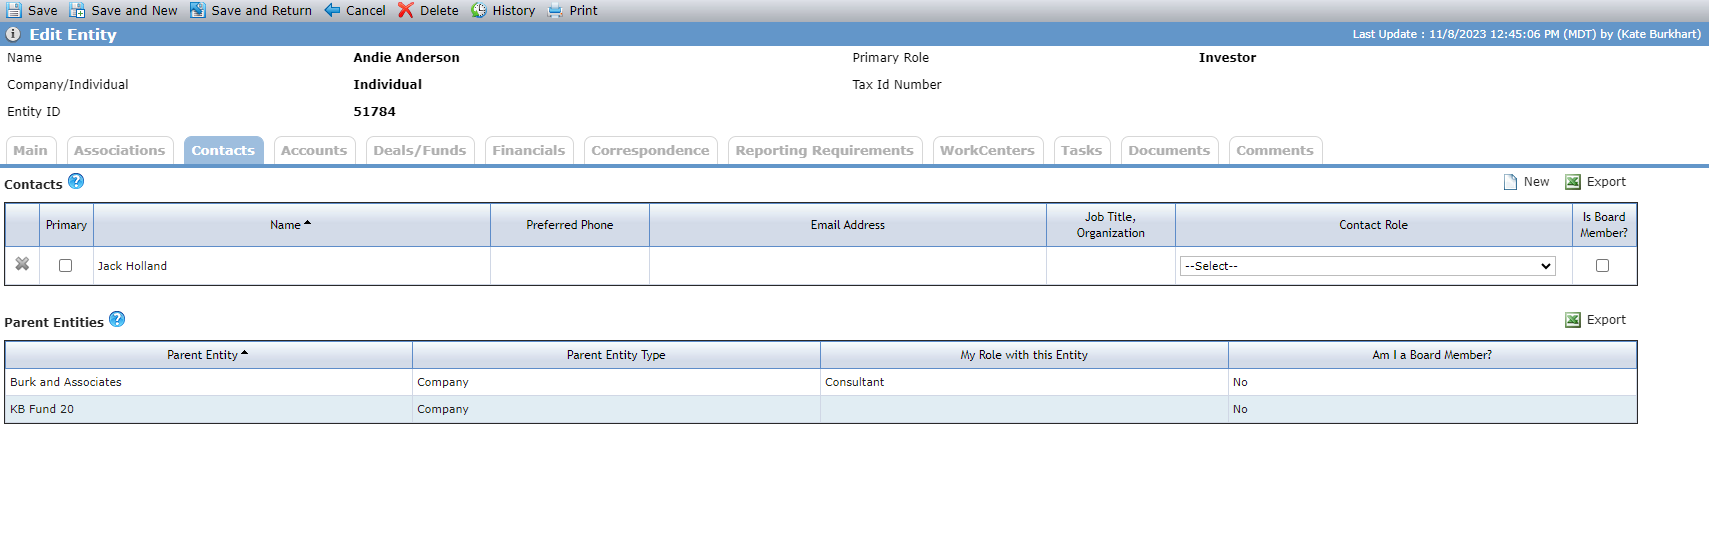Click the Save and Return icon

pos(198,10)
